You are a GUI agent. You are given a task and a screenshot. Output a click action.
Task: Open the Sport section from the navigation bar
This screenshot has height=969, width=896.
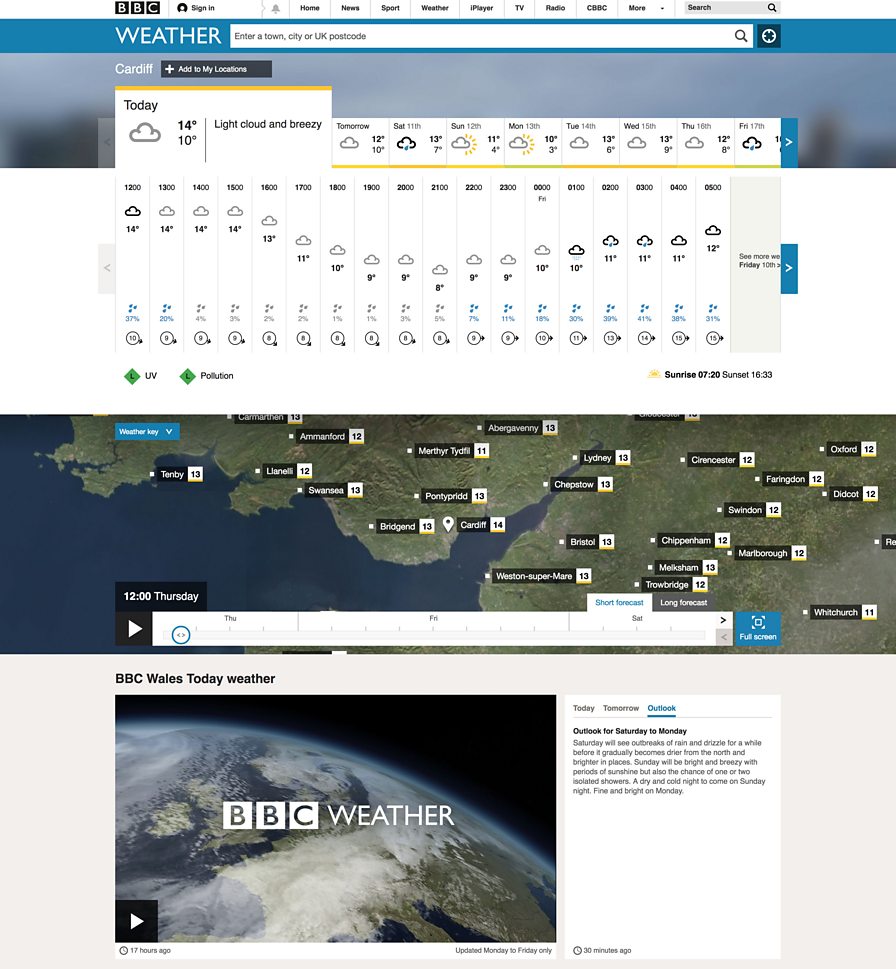pyautogui.click(x=390, y=8)
